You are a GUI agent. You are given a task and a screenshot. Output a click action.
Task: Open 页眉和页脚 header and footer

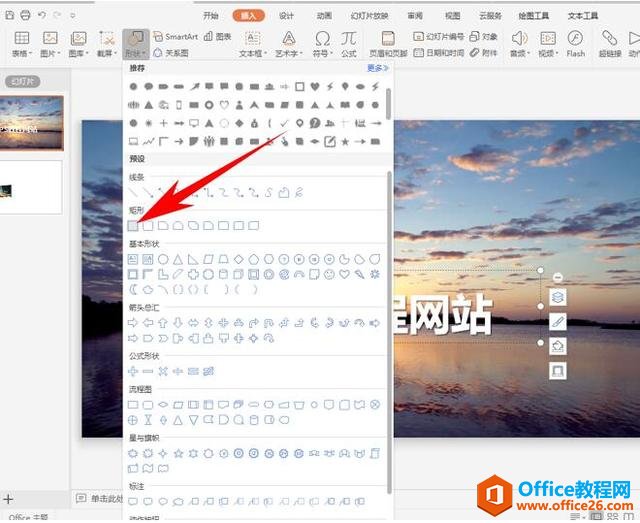pyautogui.click(x=388, y=44)
